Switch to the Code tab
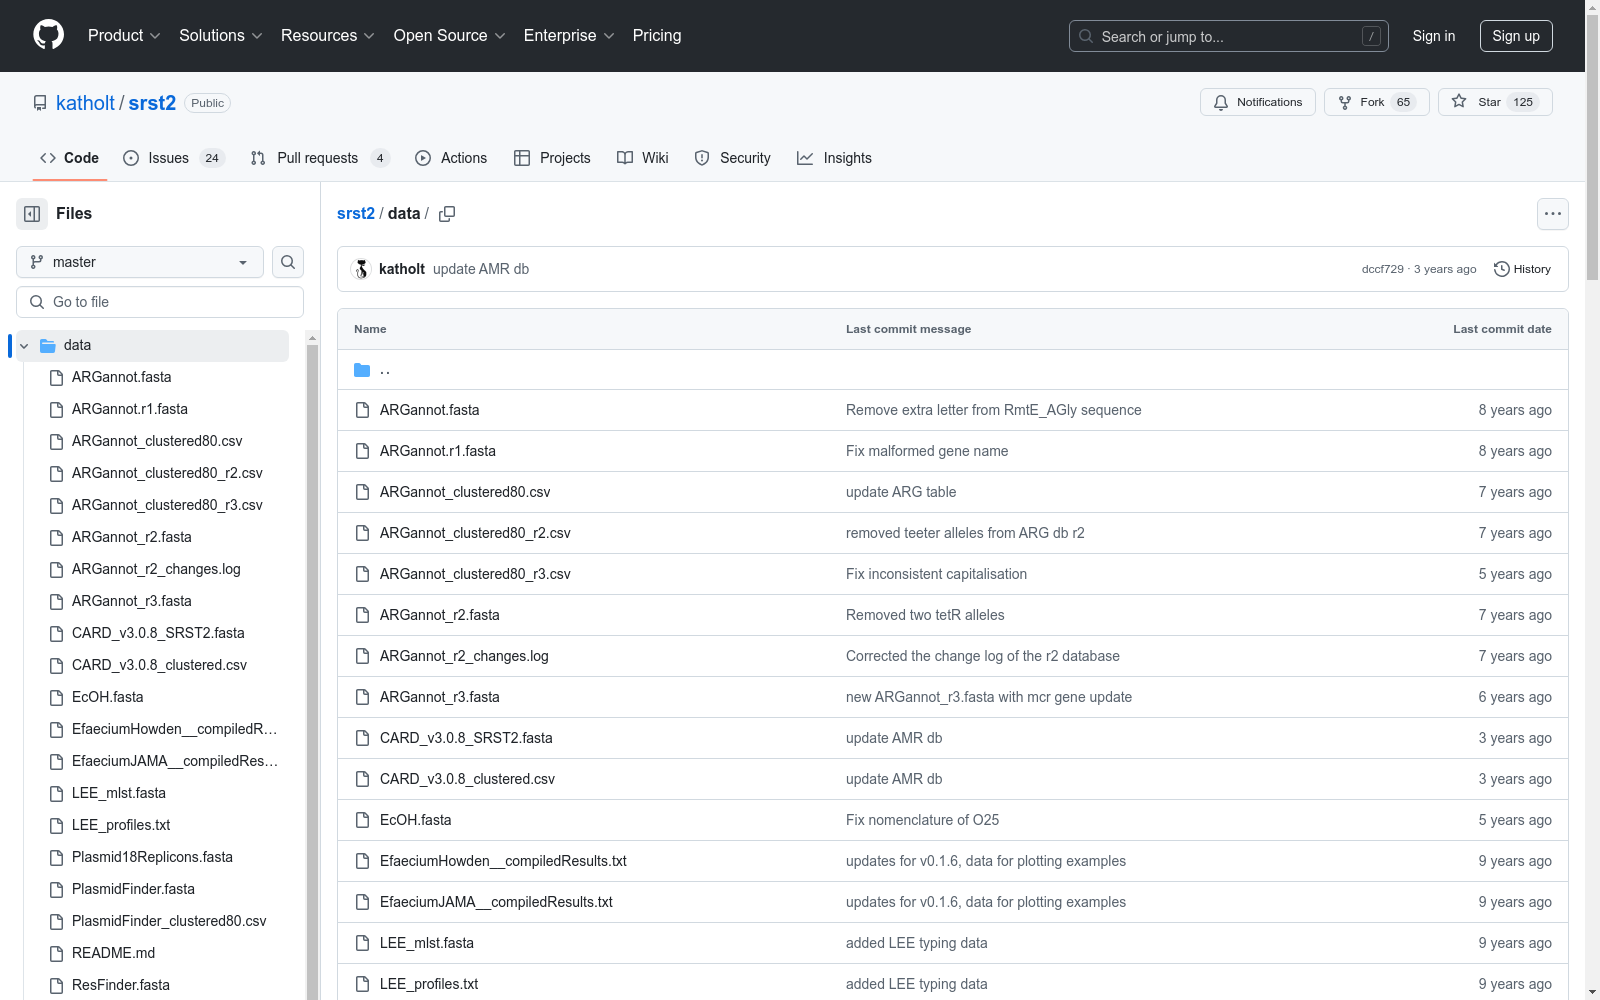Image resolution: width=1600 pixels, height=1000 pixels. [69, 158]
